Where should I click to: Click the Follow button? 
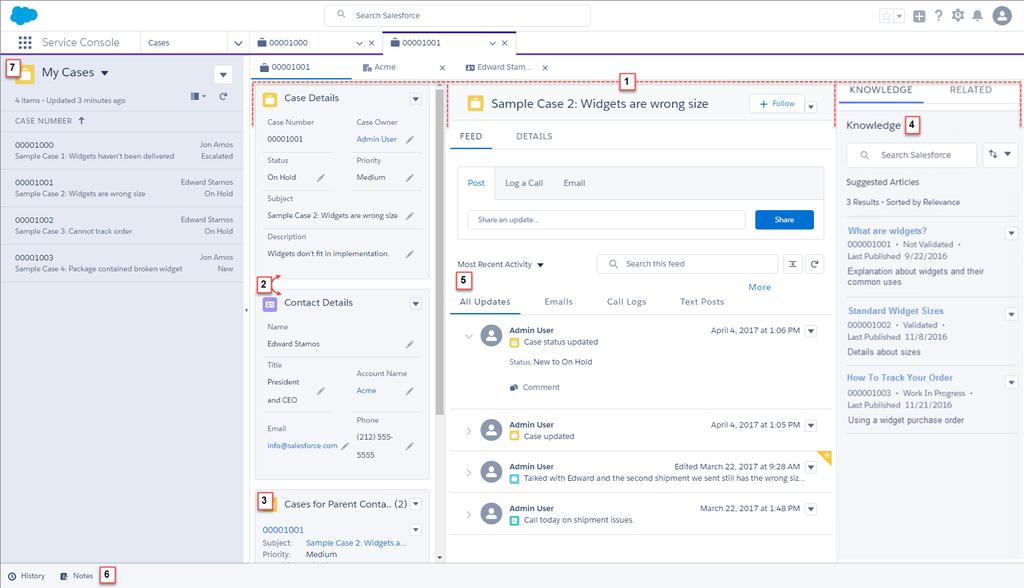pos(776,104)
